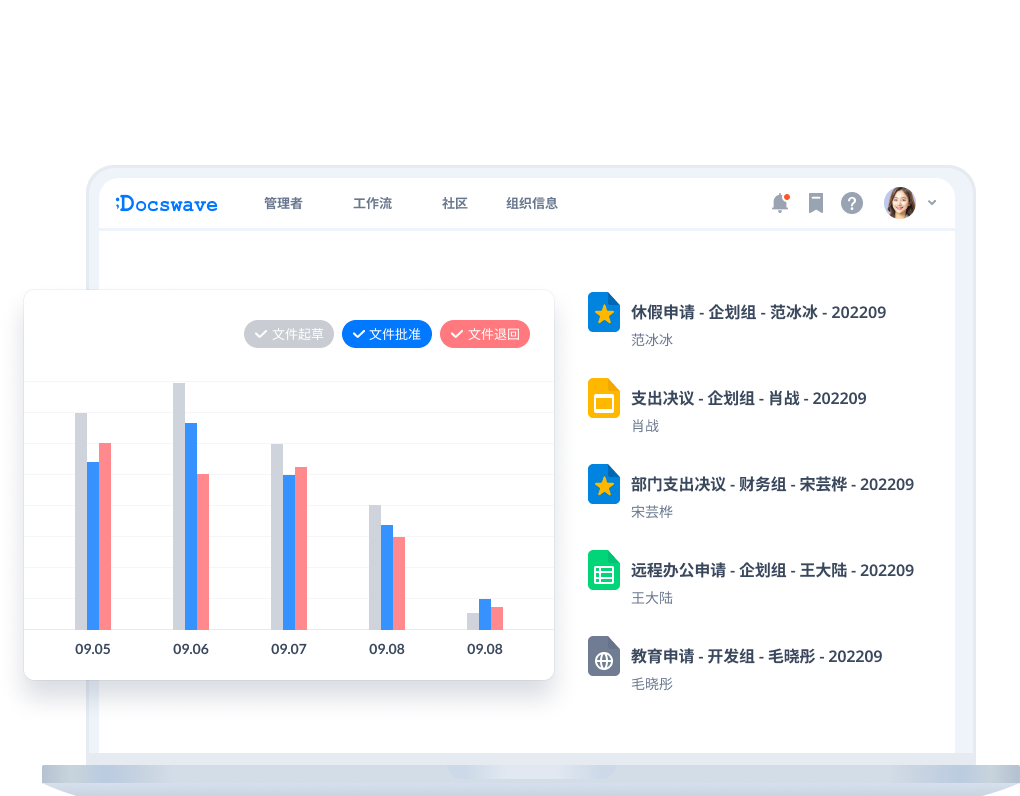Click the Docswave logo
Viewport: 1020px width, 796px height.
[167, 204]
